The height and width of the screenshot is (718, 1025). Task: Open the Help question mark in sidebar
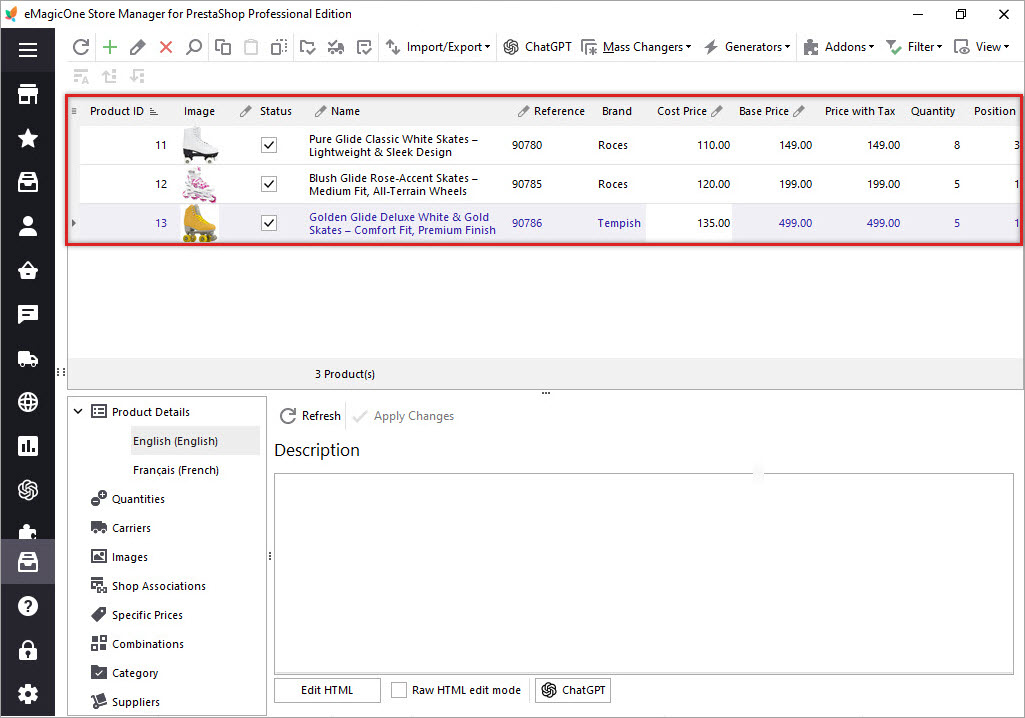click(x=27, y=606)
